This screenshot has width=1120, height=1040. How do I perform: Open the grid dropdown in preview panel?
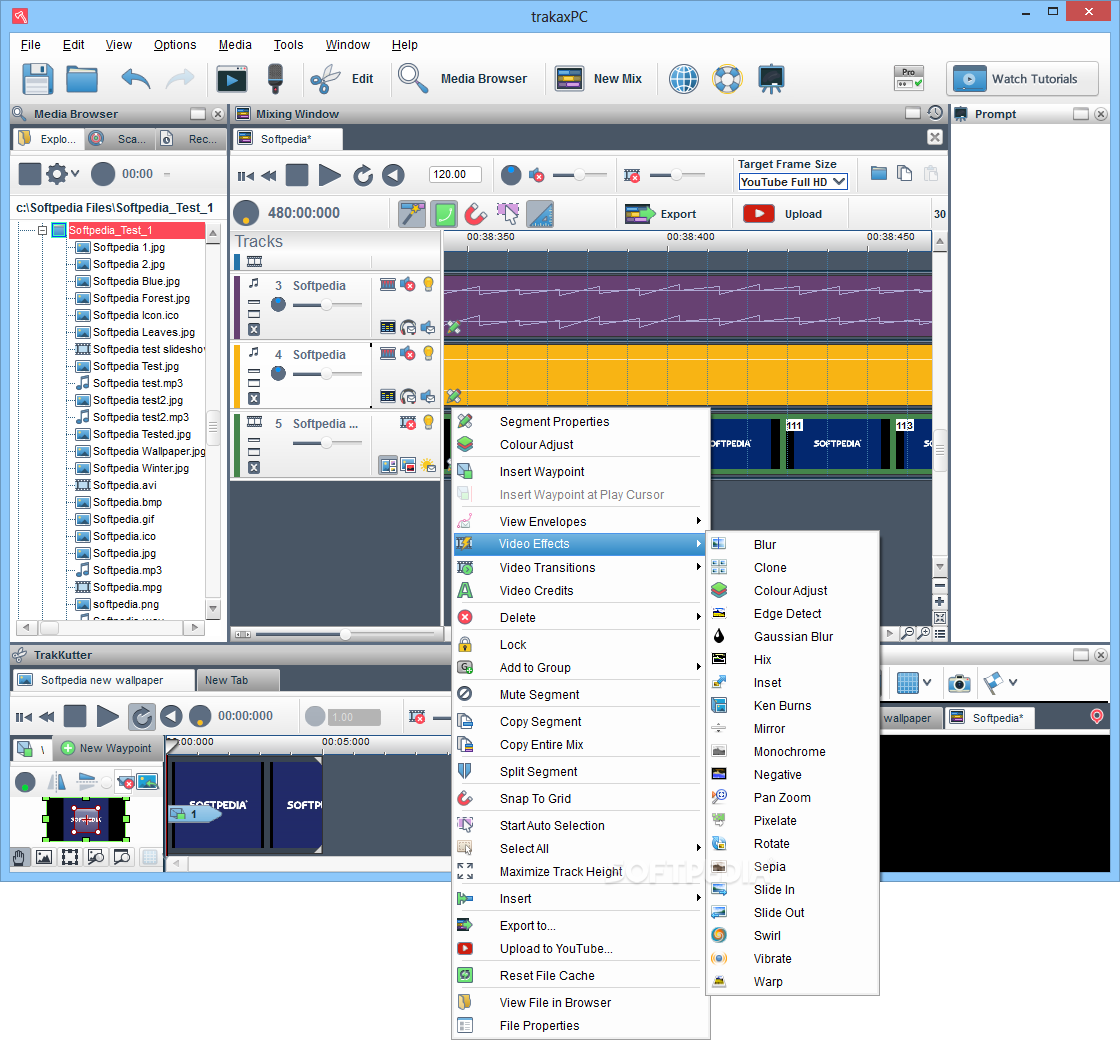(x=926, y=683)
